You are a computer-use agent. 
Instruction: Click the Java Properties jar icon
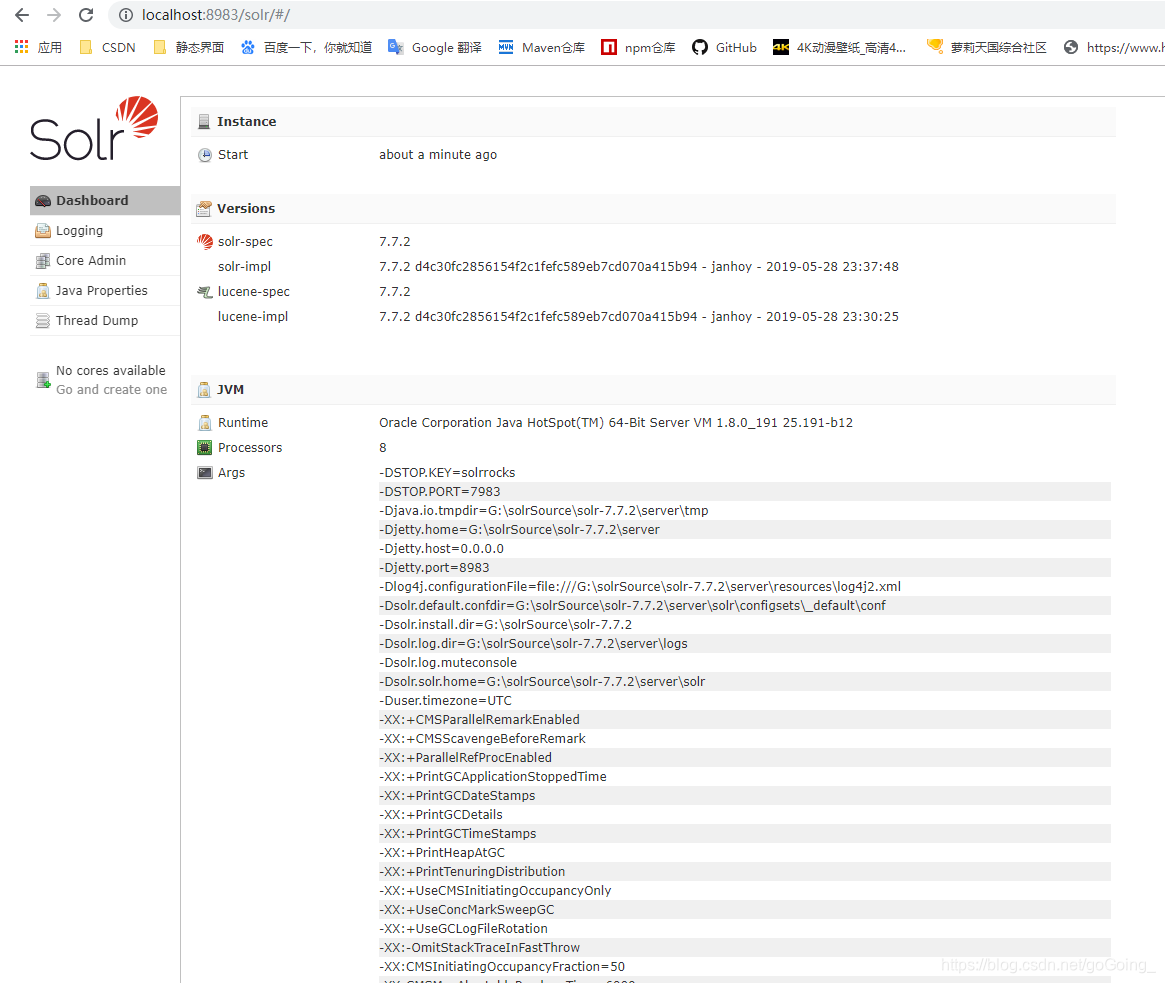43,291
